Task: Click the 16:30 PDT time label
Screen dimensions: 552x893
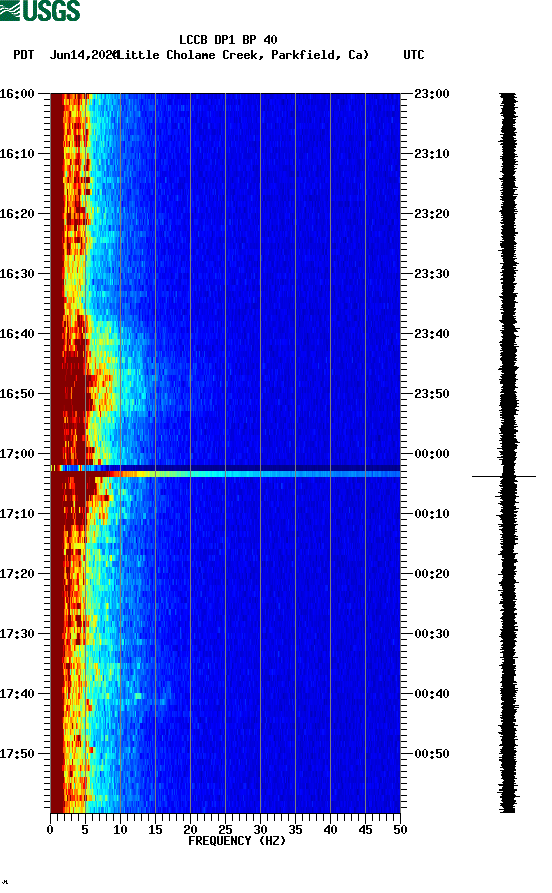Action: point(17,273)
